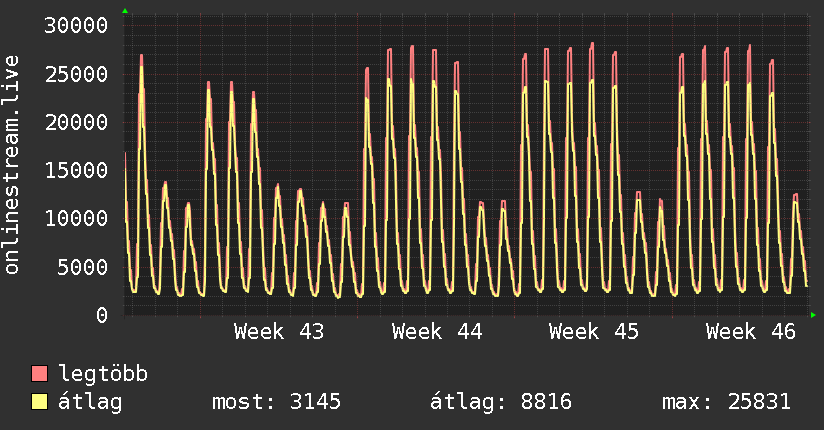Viewport: 824px width, 430px height.
Task: Click the Week 45 axis label
Action: click(x=594, y=332)
